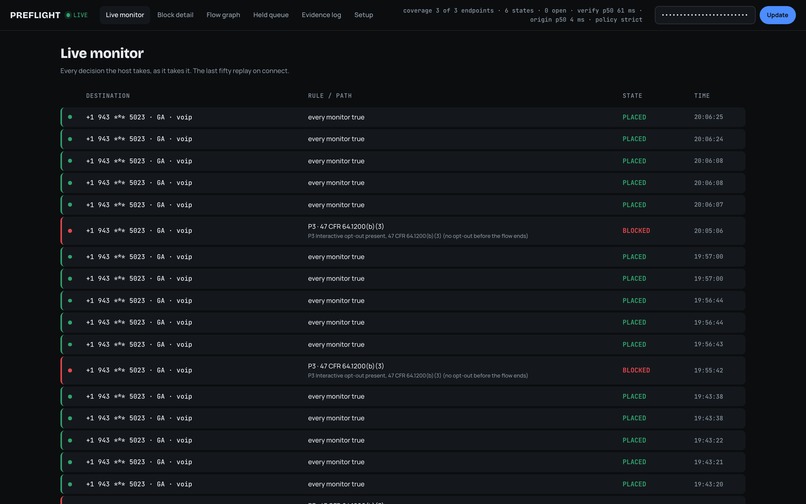The width and height of the screenshot is (806, 504).
Task: Click the PREFLIGHT logo
Action: pyautogui.click(x=35, y=15)
